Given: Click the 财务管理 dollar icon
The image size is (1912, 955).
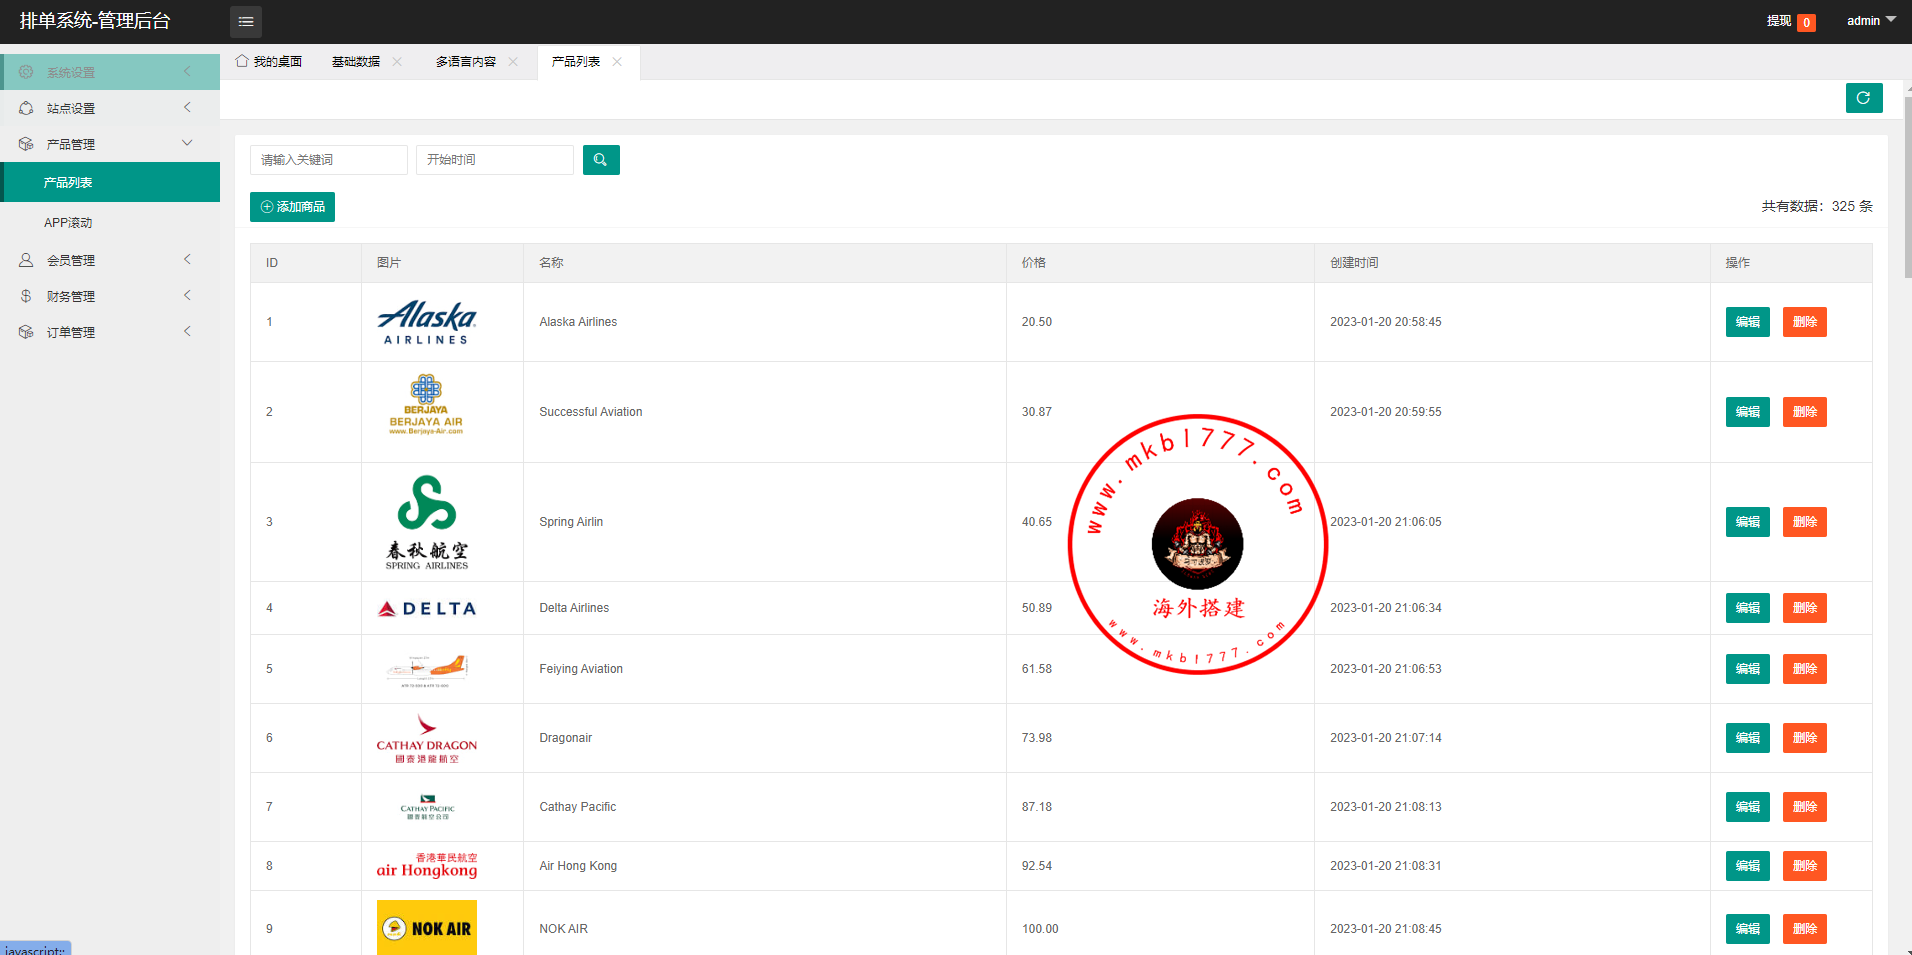Looking at the screenshot, I should (x=26, y=296).
